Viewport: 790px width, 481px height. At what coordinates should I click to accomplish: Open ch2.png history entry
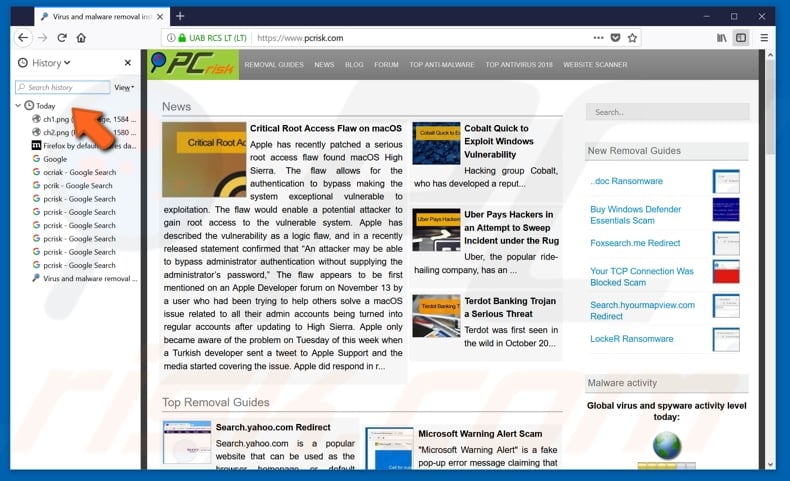click(x=84, y=132)
